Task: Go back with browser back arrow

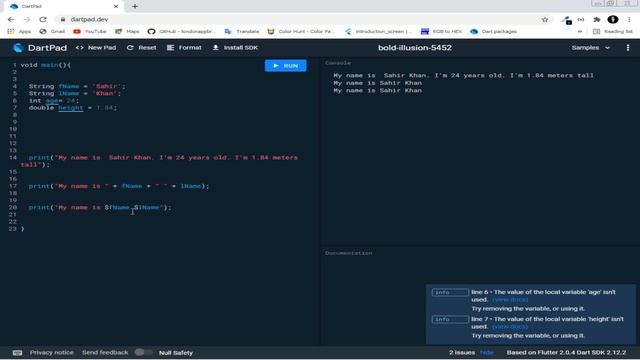Action: (11, 19)
